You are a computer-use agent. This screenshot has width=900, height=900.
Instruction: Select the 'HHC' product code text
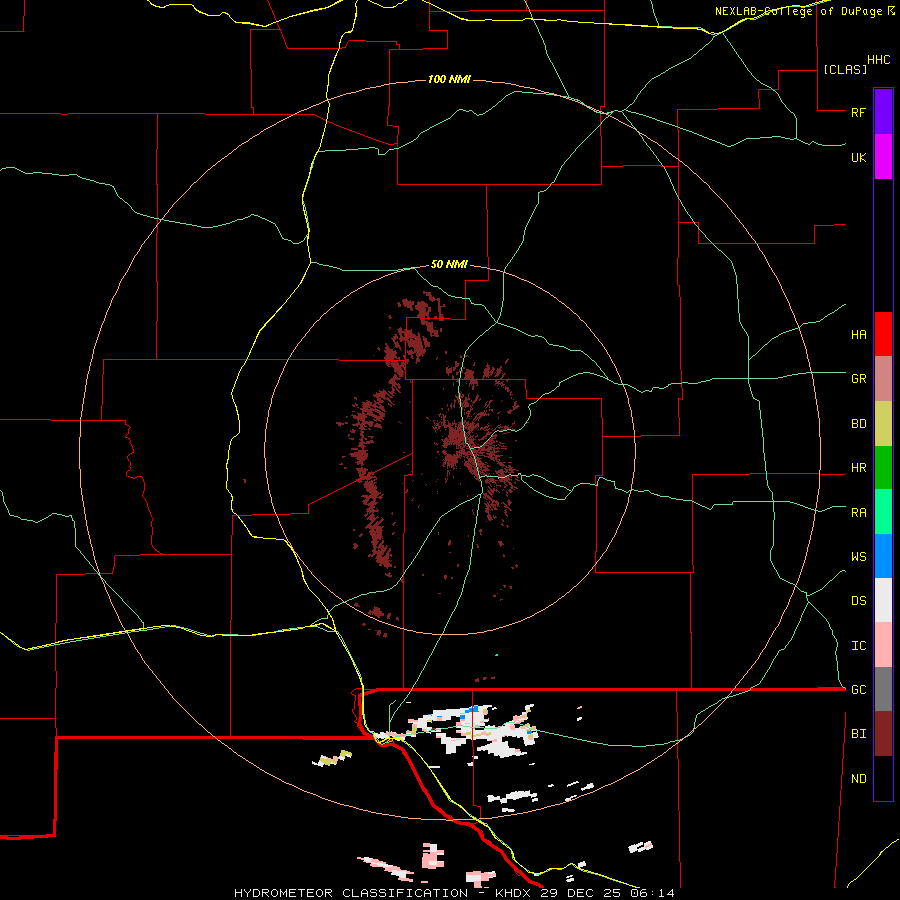878,60
